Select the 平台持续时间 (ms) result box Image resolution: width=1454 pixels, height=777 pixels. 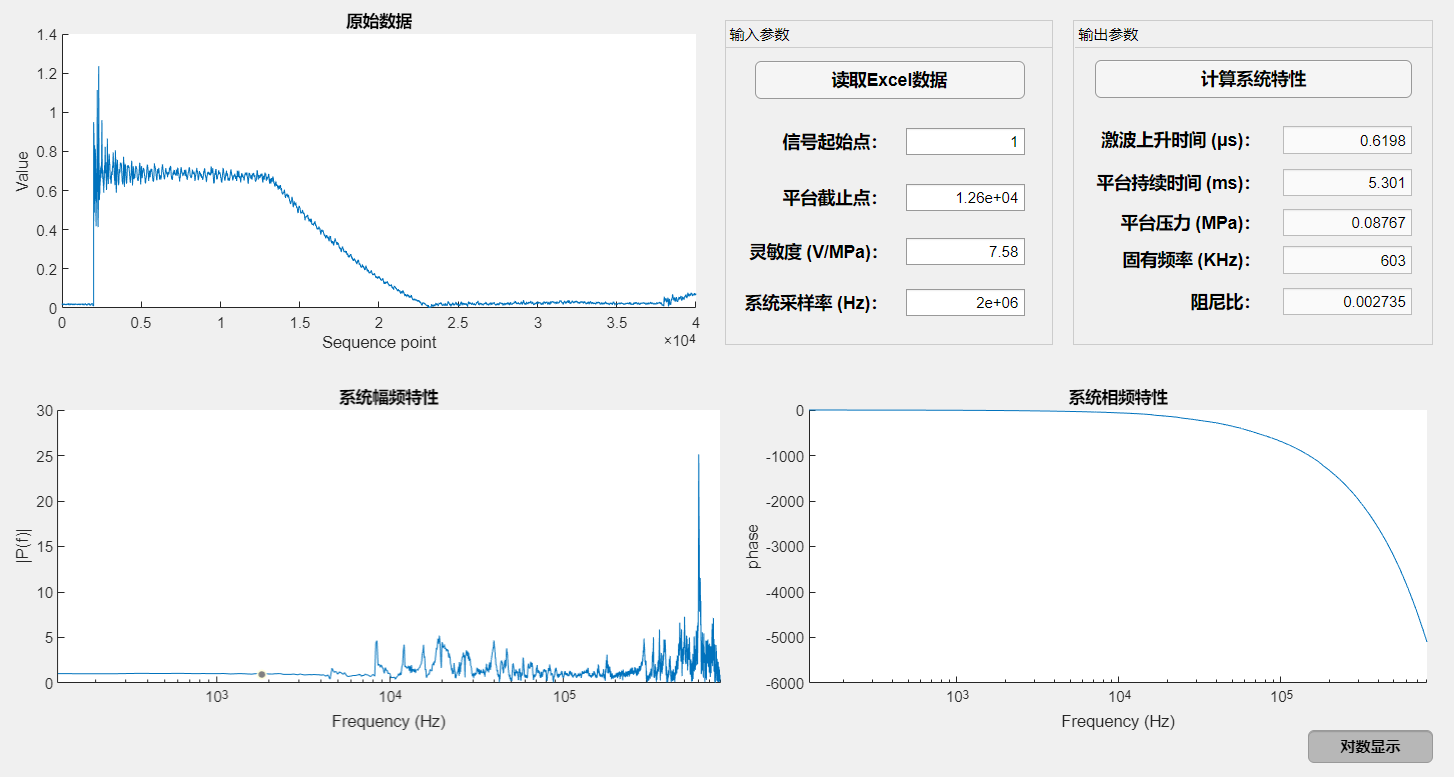pyautogui.click(x=1346, y=183)
